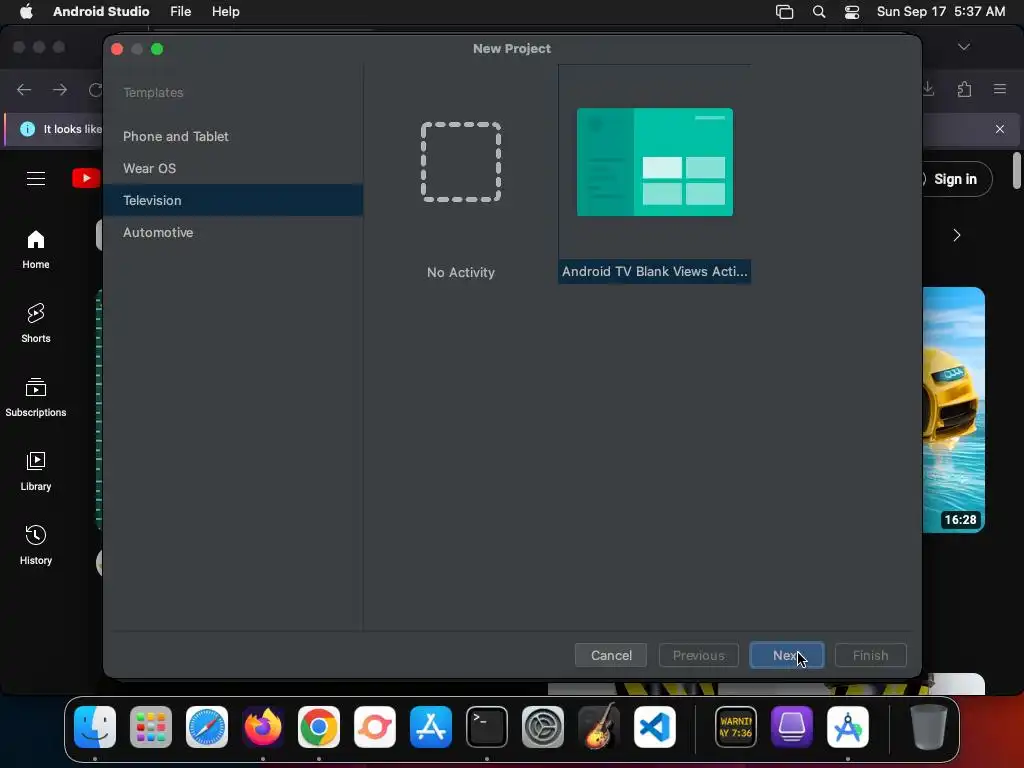Open the Help menu
This screenshot has width=1024, height=768.
click(x=225, y=12)
